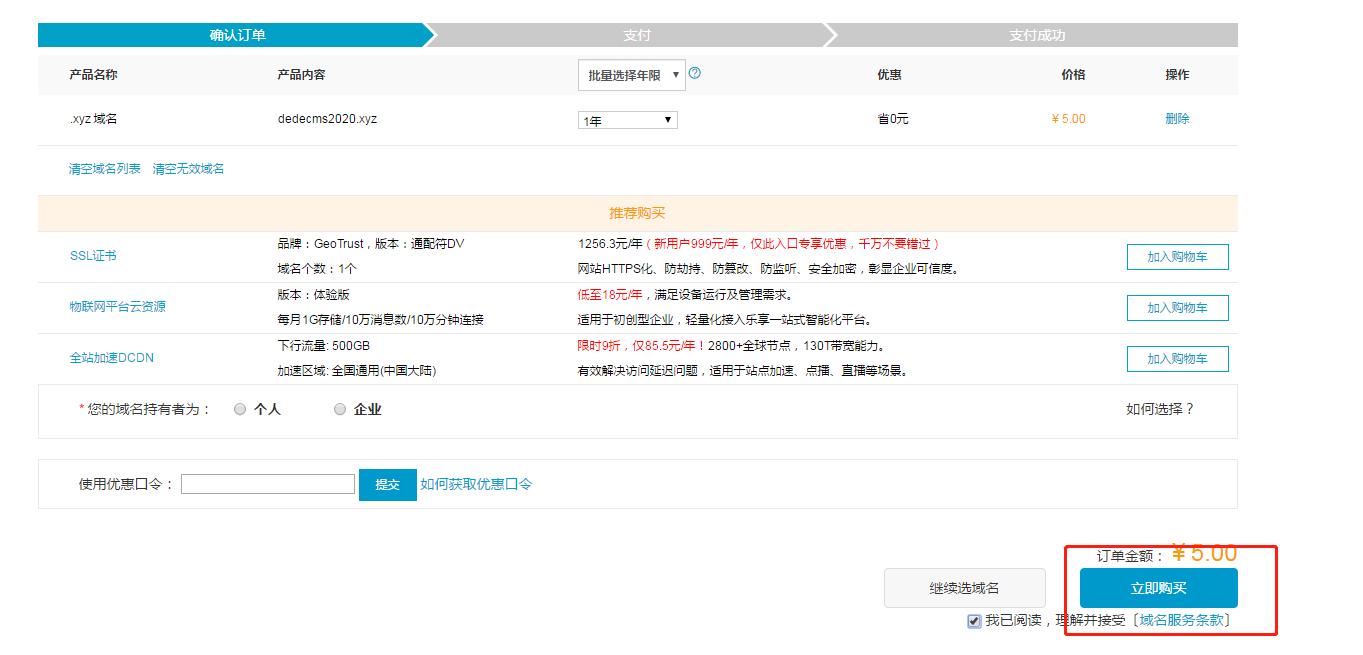Submit the coupon code via 提交
This screenshot has width=1363, height=655.
pos(387,484)
